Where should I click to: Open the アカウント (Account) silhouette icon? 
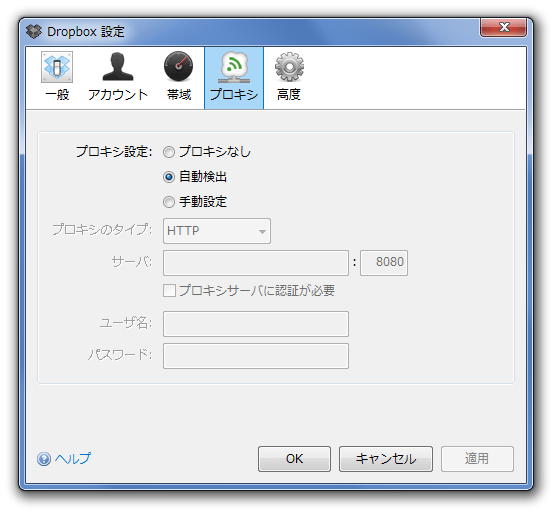(x=118, y=67)
